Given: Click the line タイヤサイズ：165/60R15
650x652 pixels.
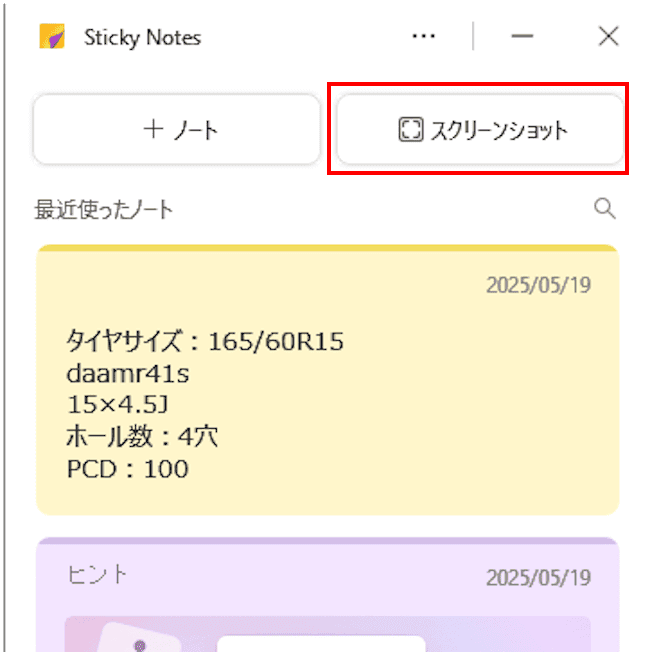Looking at the screenshot, I should pos(205,341).
